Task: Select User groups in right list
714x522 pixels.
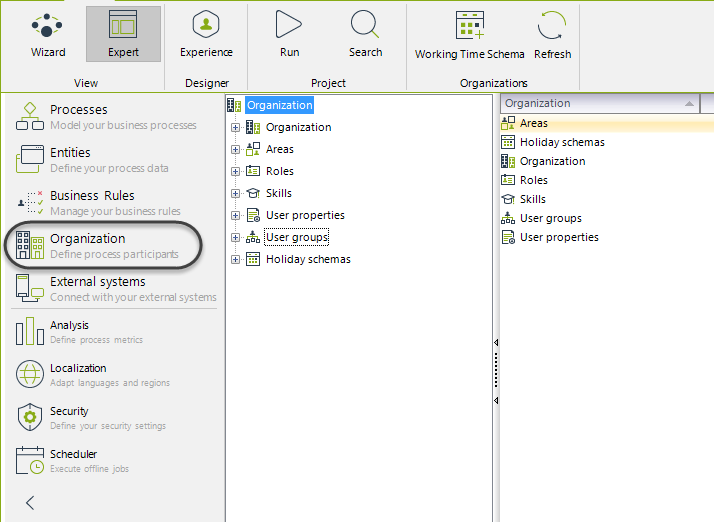Action: (x=551, y=218)
